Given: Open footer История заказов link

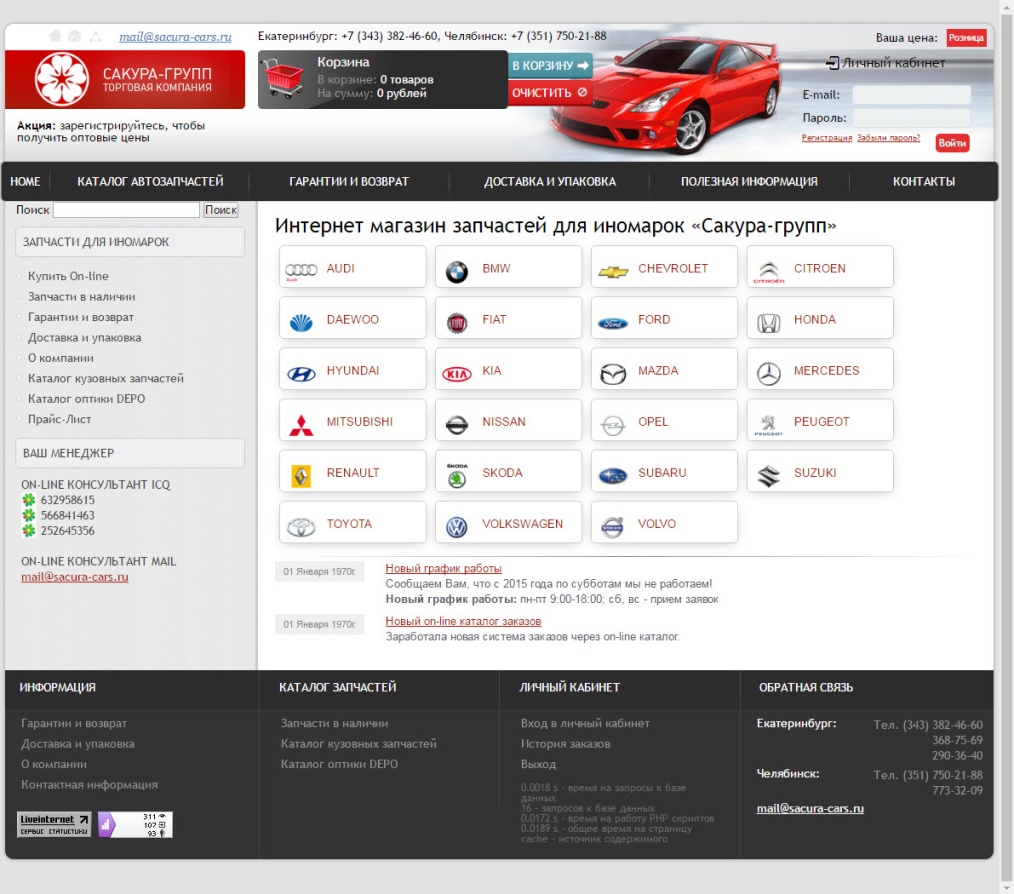Looking at the screenshot, I should point(566,744).
